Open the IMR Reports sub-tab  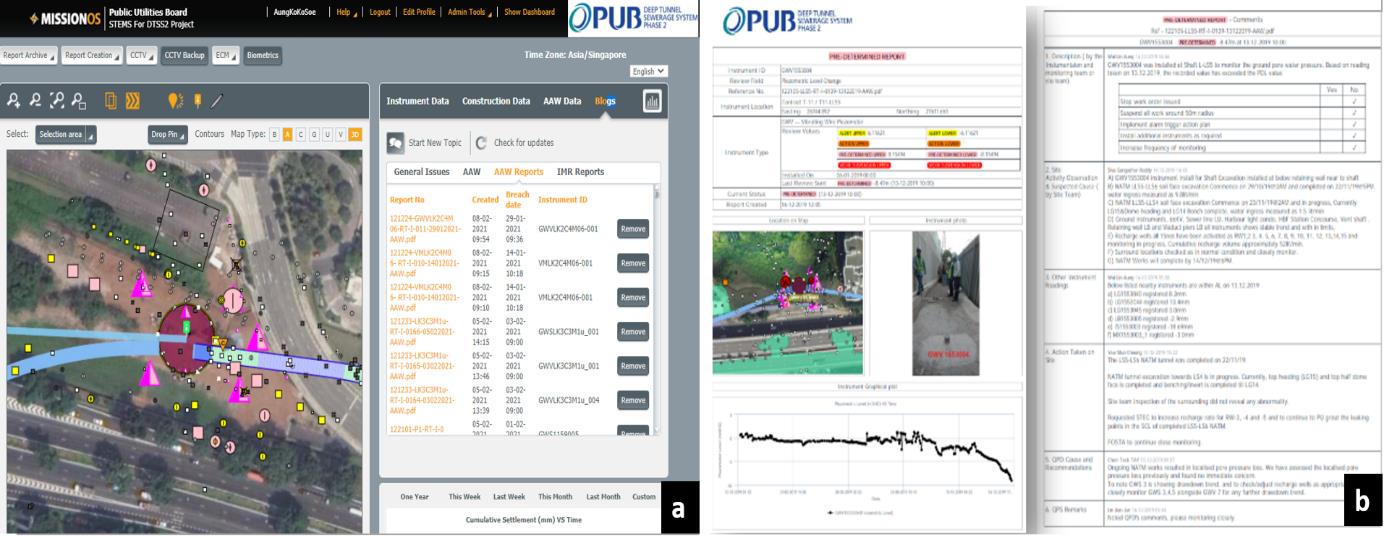coord(580,172)
